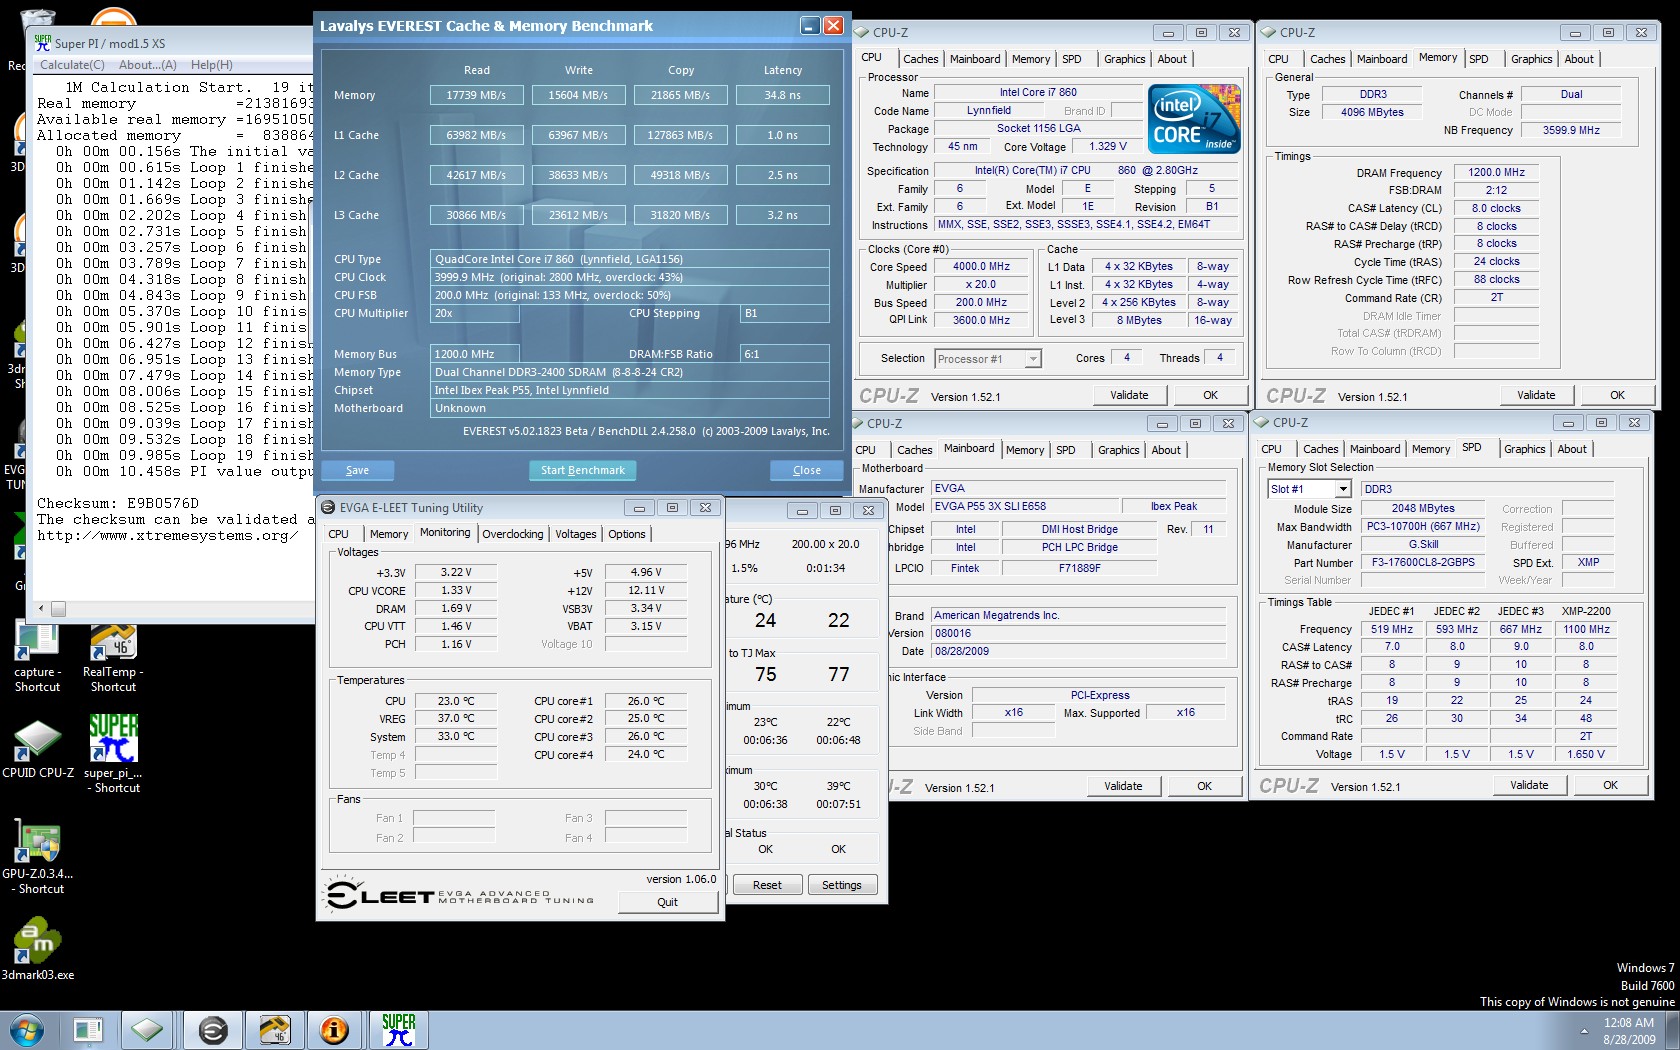Image resolution: width=1680 pixels, height=1050 pixels.
Task: Click Part Number F3-17600CL8-2GBPS field
Action: (x=1423, y=562)
